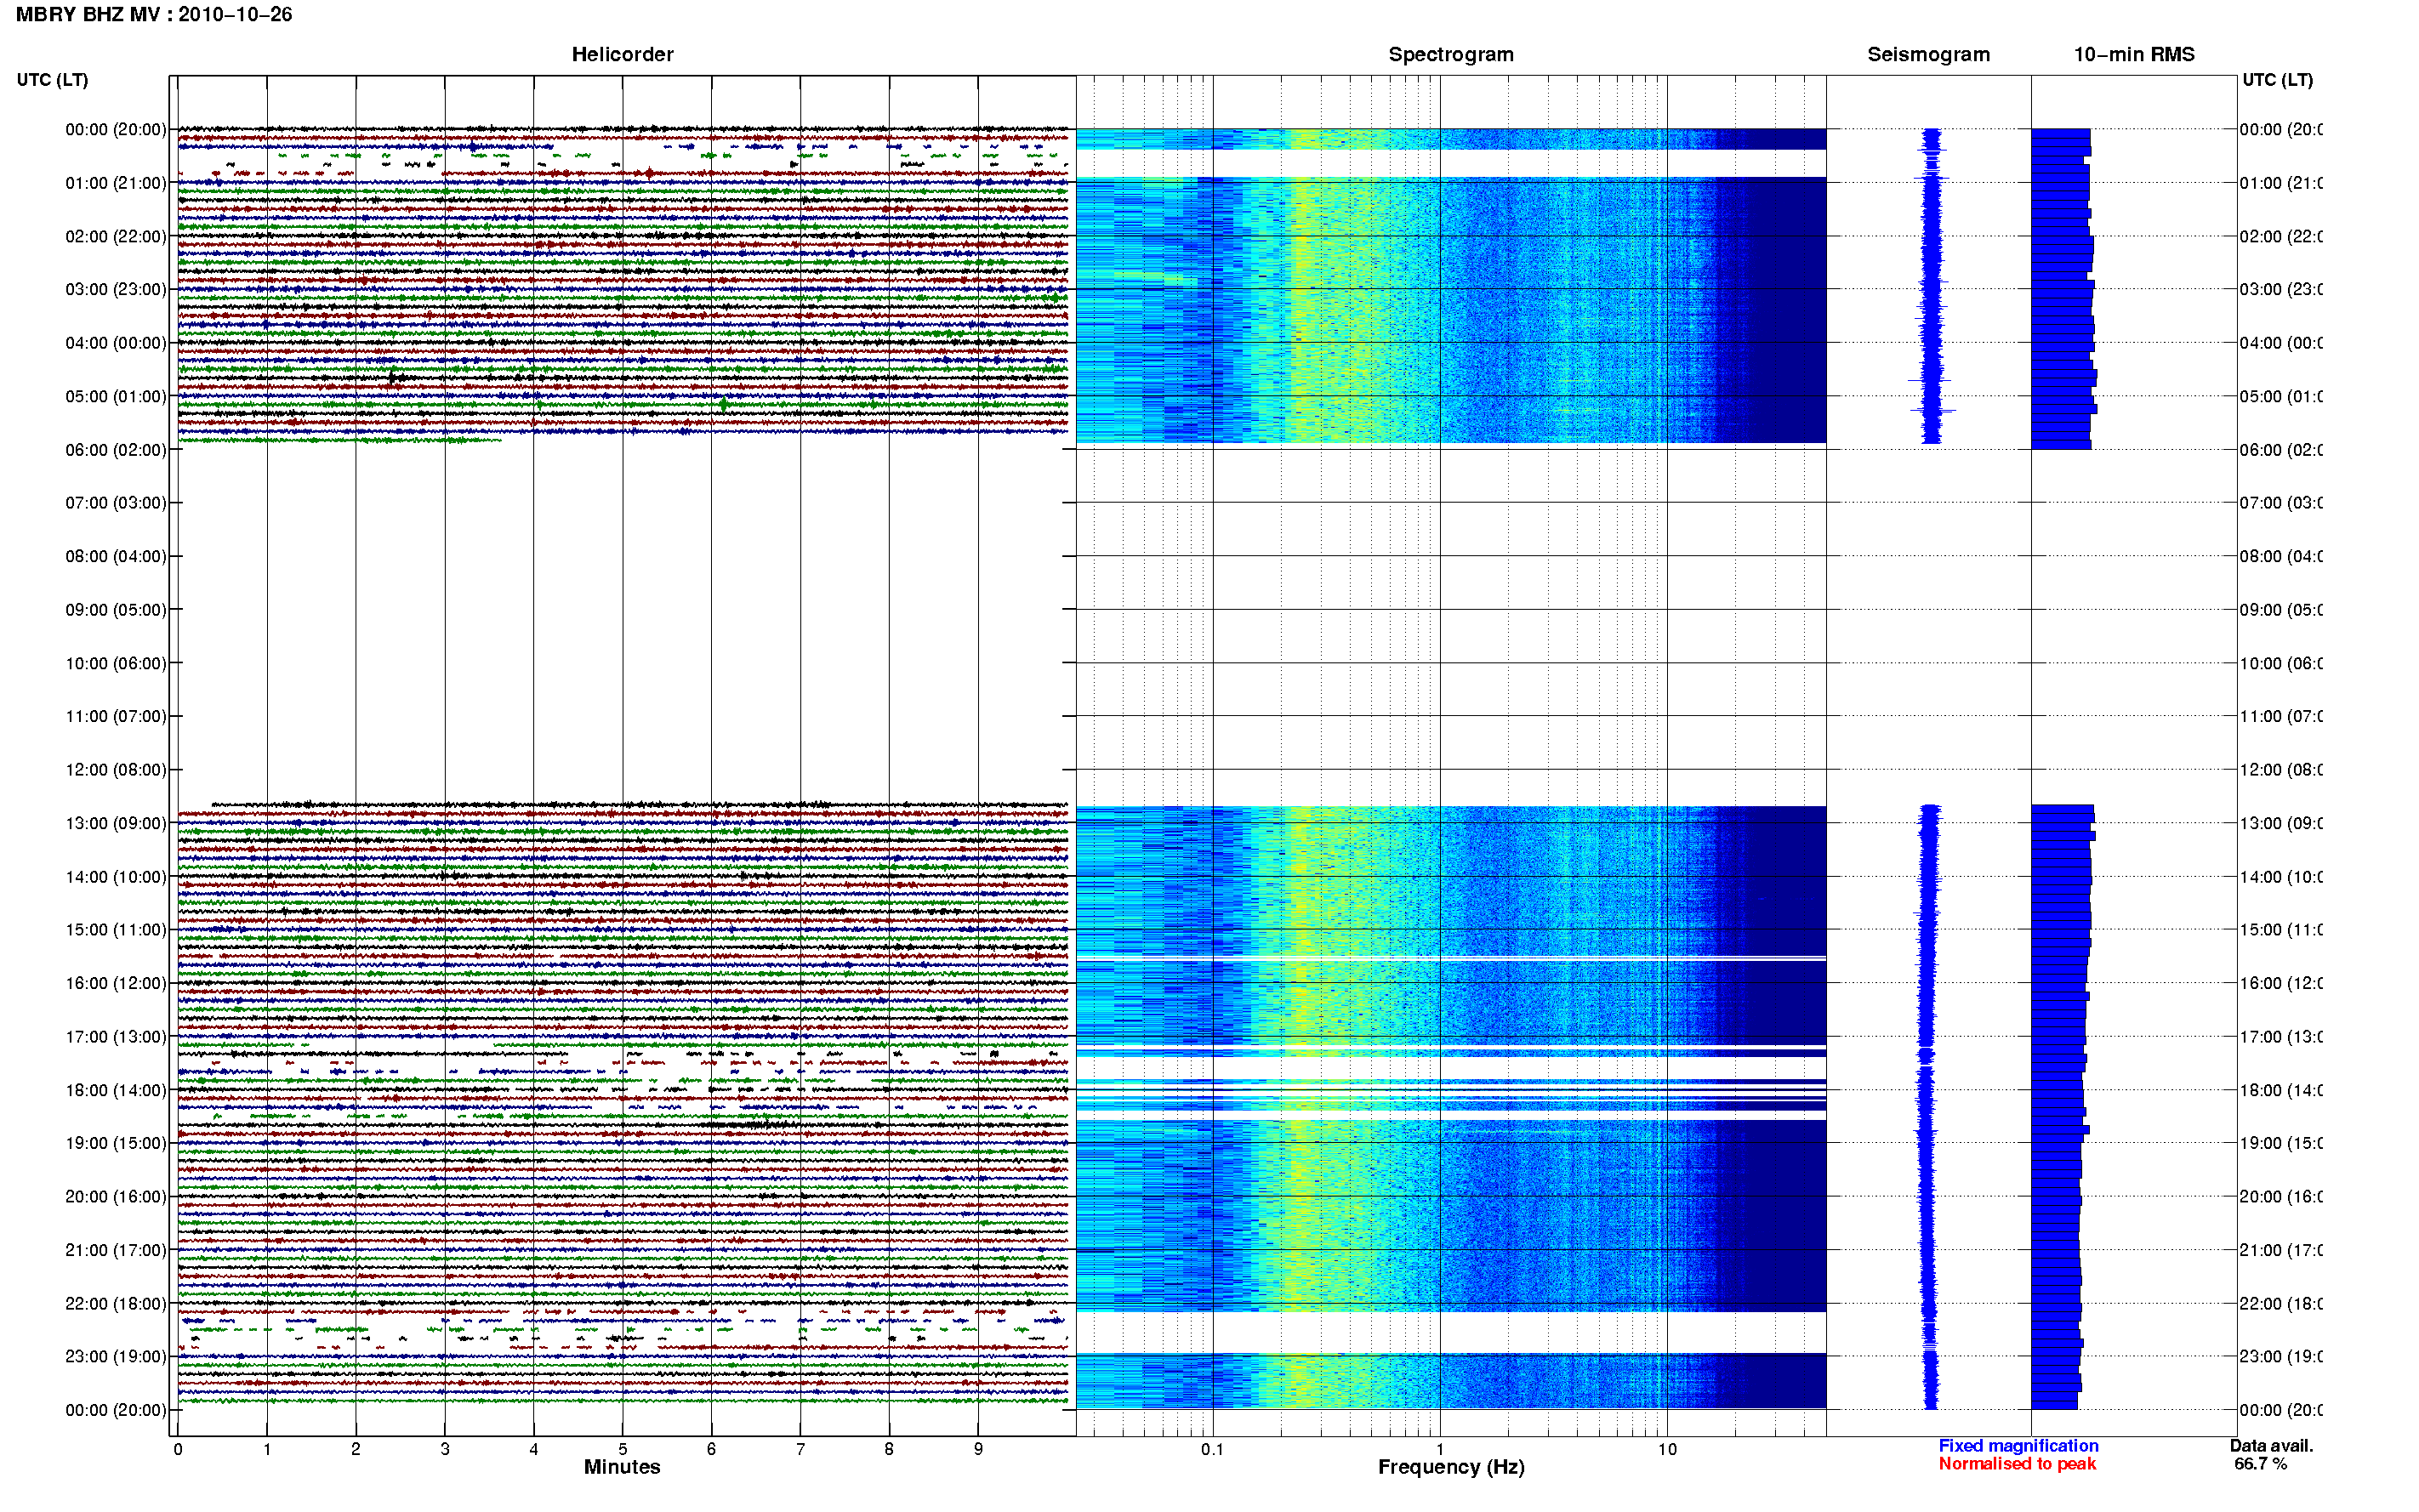
Task: Click the '1' frequency tick label under the spectrogram
Action: [x=1440, y=1449]
